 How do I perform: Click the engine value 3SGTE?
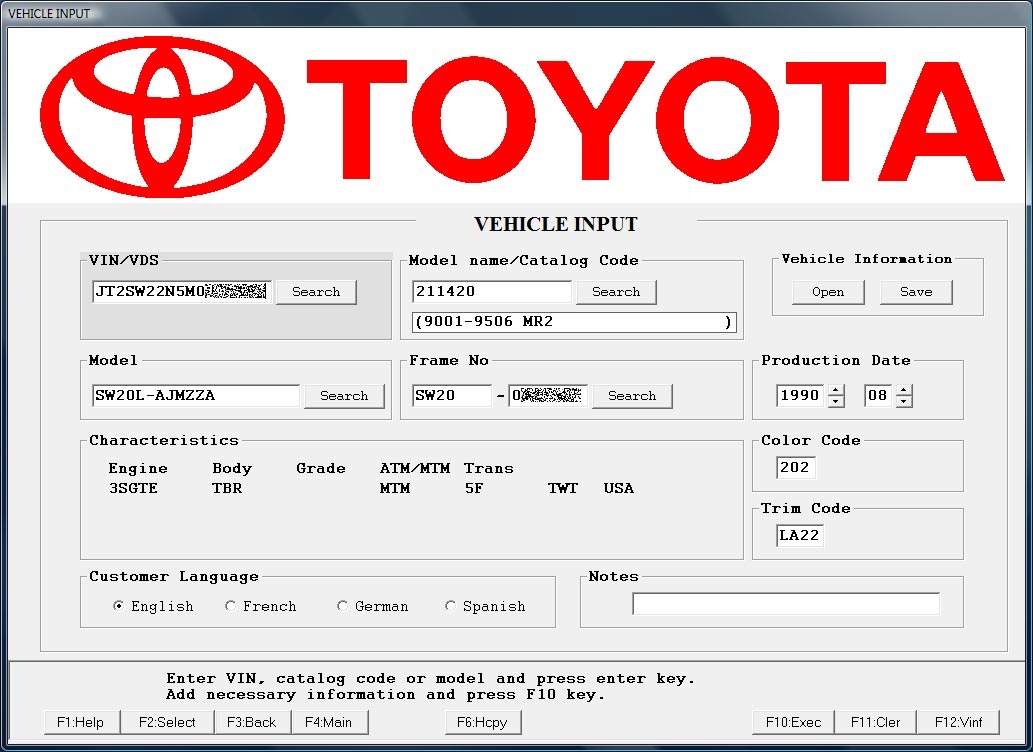click(133, 488)
